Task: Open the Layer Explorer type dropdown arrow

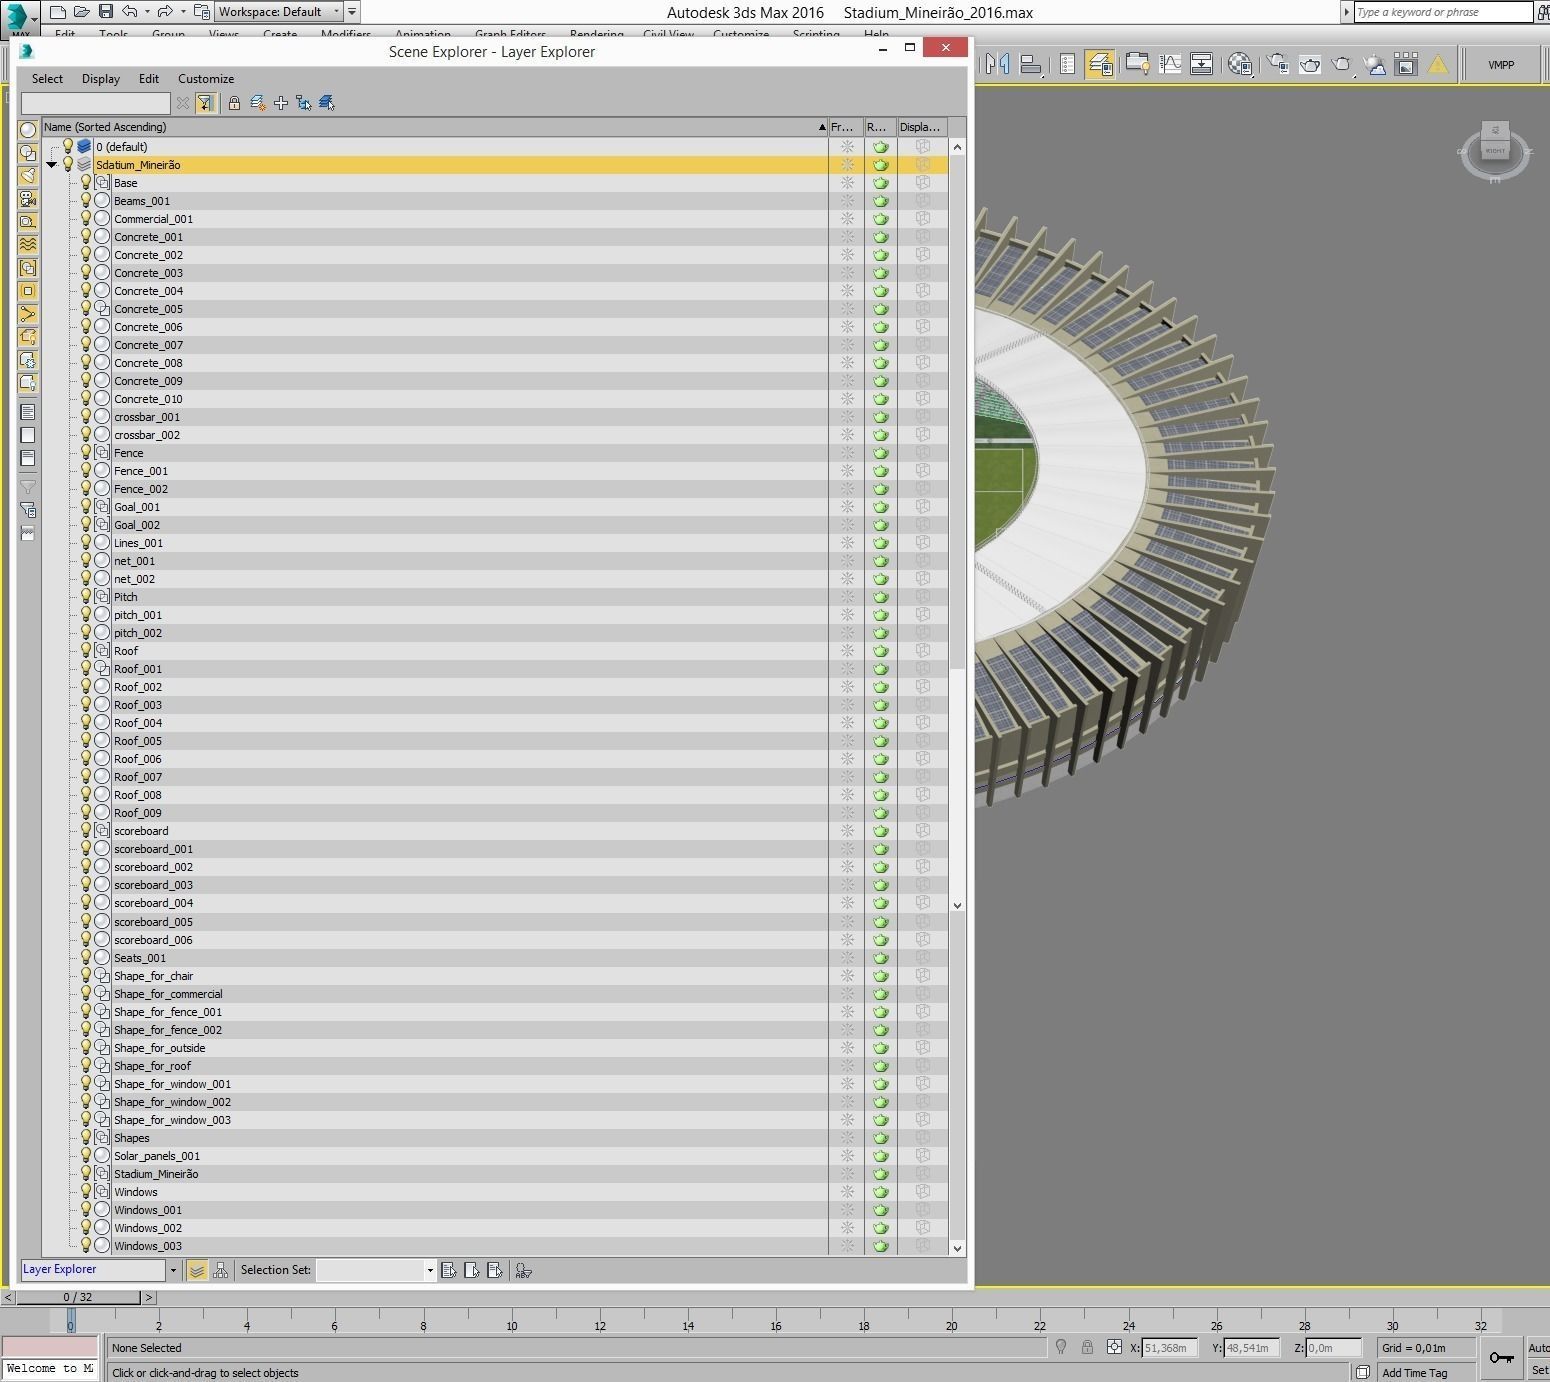Action: [x=173, y=1270]
